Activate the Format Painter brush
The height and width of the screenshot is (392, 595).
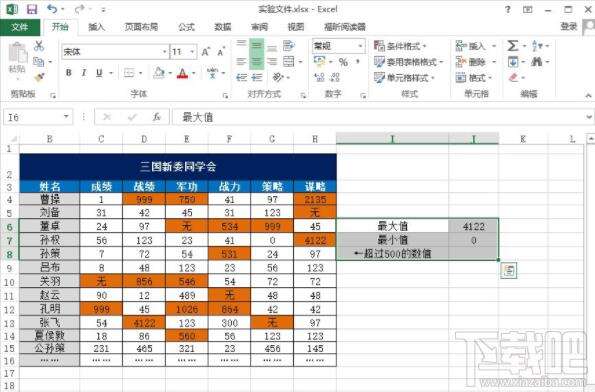[39, 77]
